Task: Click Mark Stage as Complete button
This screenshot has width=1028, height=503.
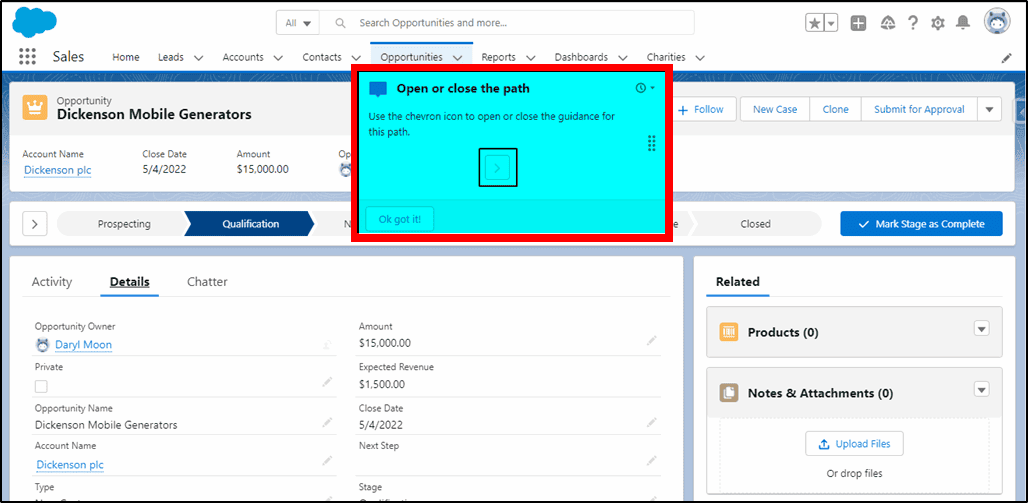Action: pyautogui.click(x=921, y=224)
